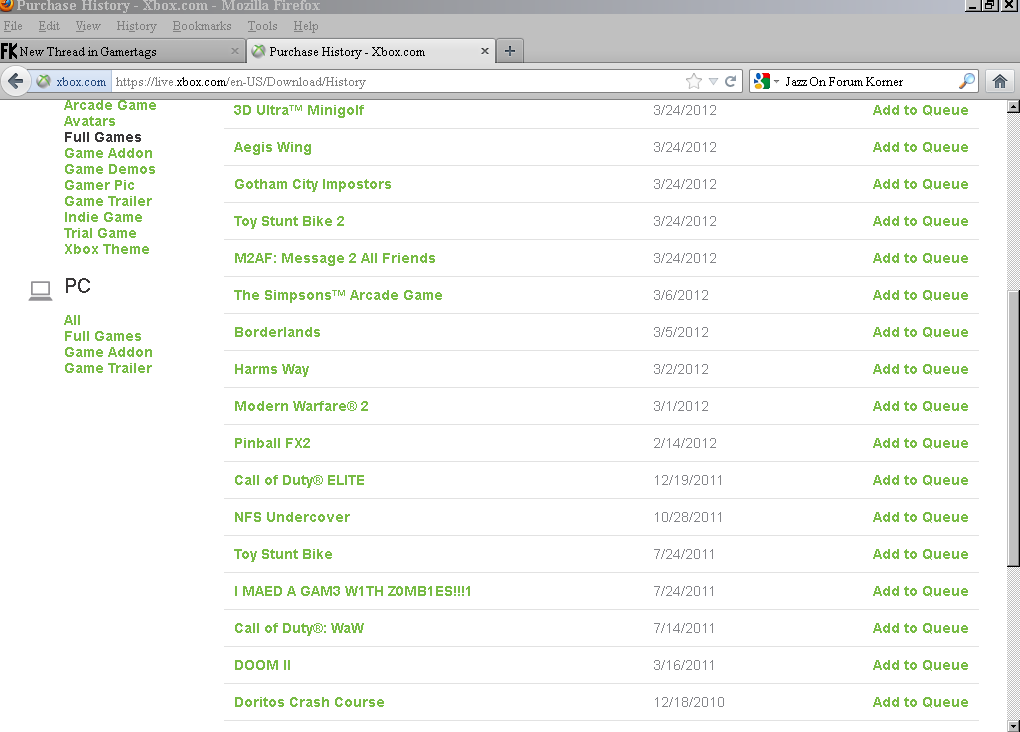
Task: Add Borderlands to the download queue
Action: pyautogui.click(x=920, y=332)
